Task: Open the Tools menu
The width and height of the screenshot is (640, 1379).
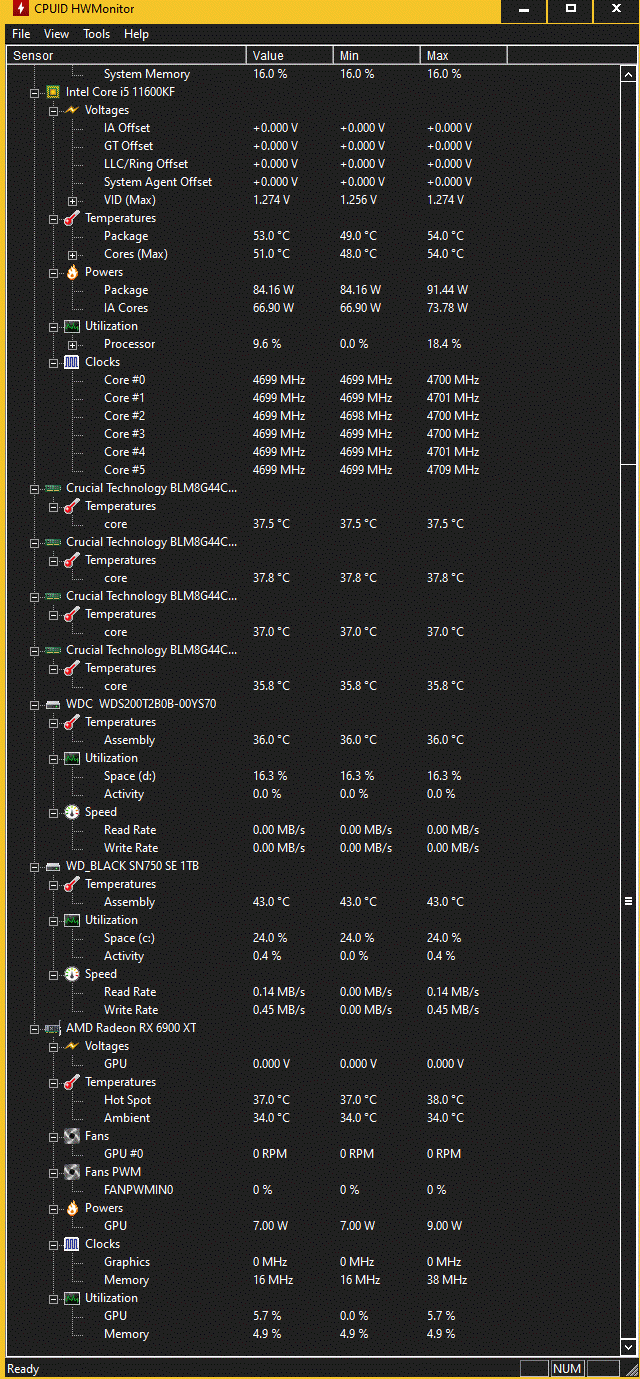Action: click(x=97, y=34)
